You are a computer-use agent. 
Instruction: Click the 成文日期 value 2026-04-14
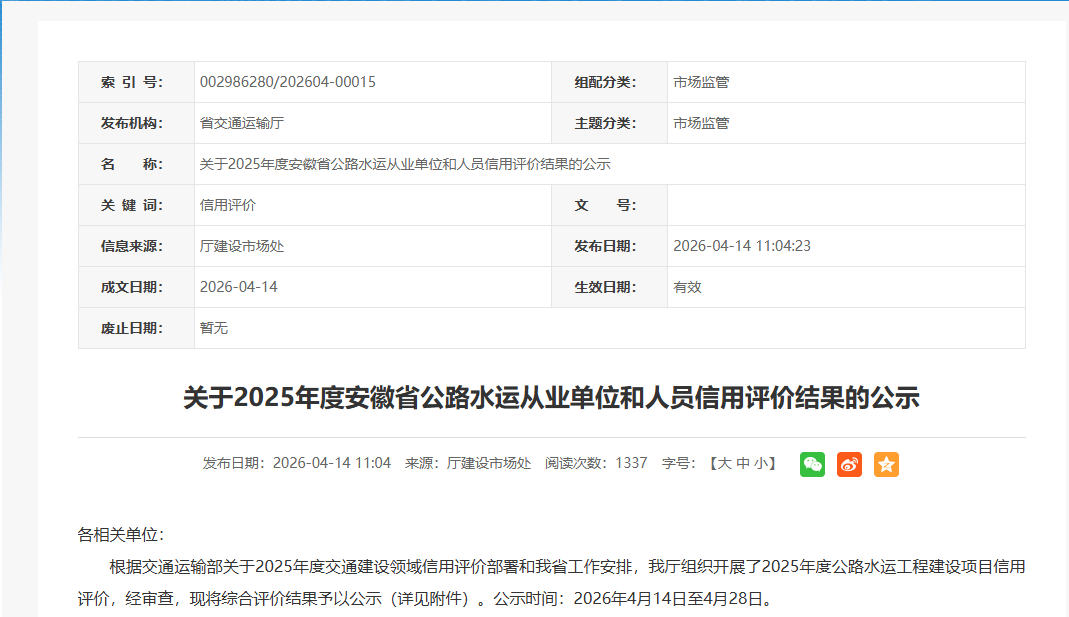239,287
